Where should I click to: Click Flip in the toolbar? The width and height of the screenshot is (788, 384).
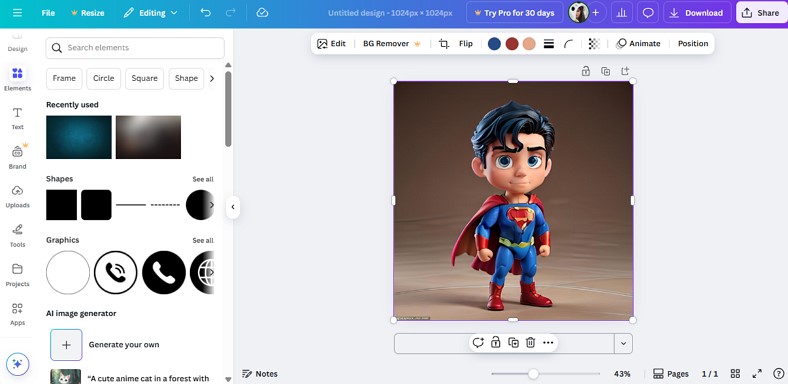tap(466, 44)
